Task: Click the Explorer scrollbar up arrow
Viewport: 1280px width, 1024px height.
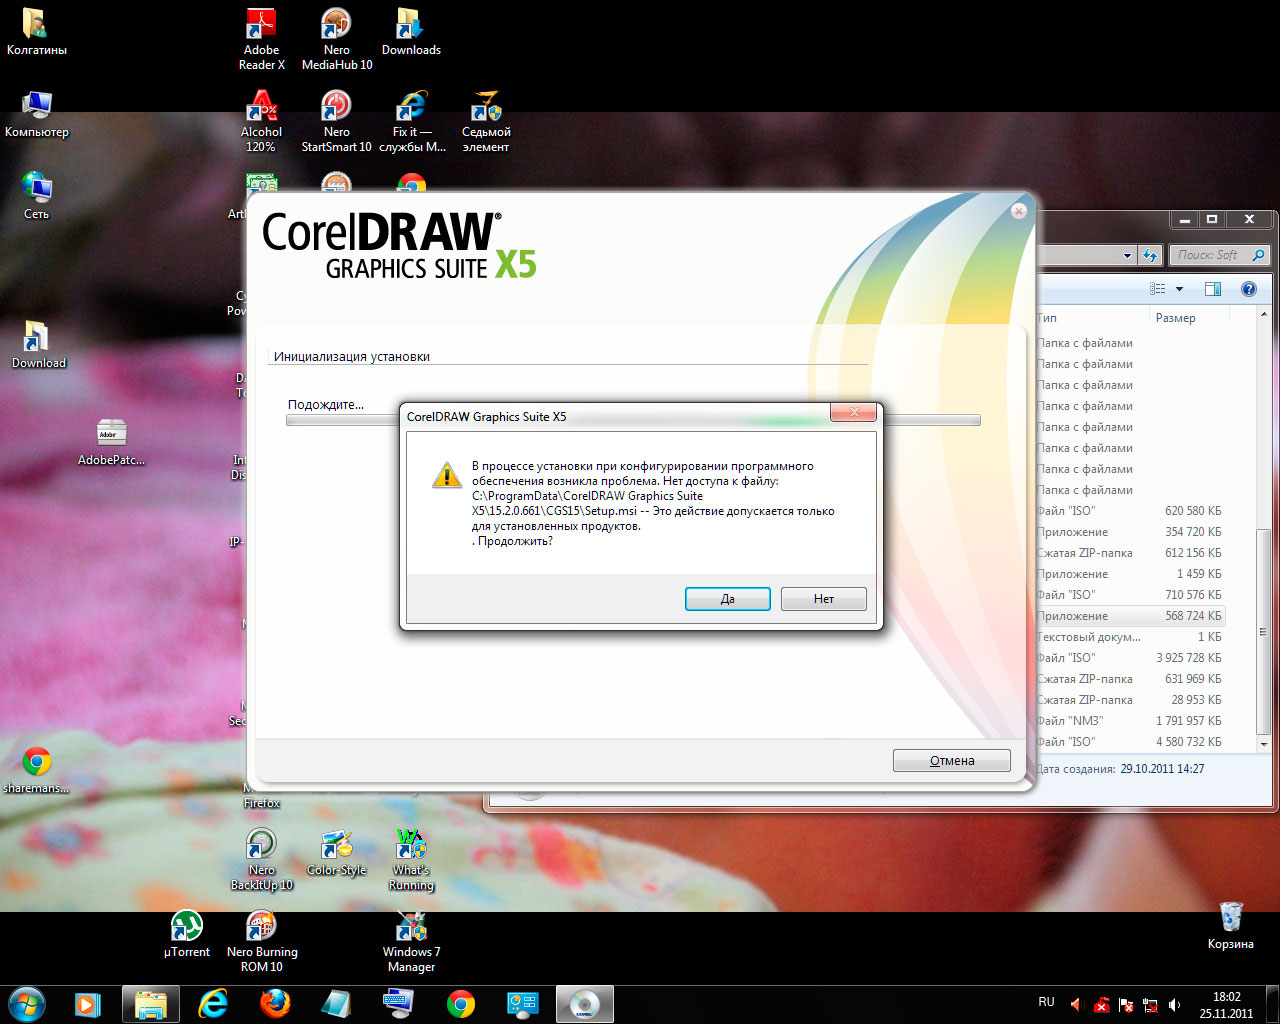Action: coord(1264,315)
